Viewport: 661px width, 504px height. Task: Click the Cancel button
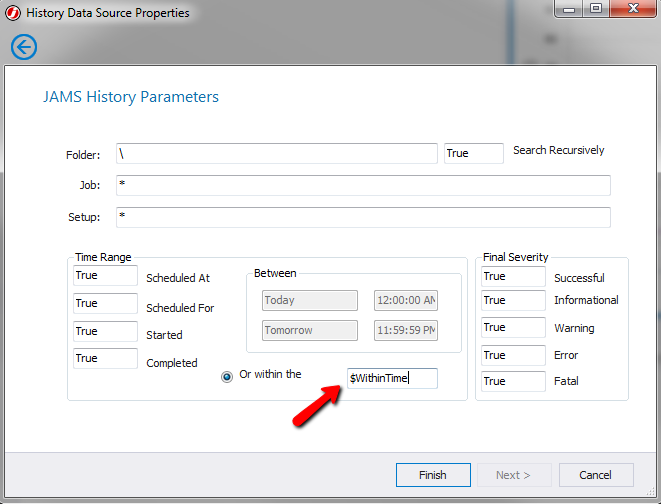pyautogui.click(x=596, y=475)
